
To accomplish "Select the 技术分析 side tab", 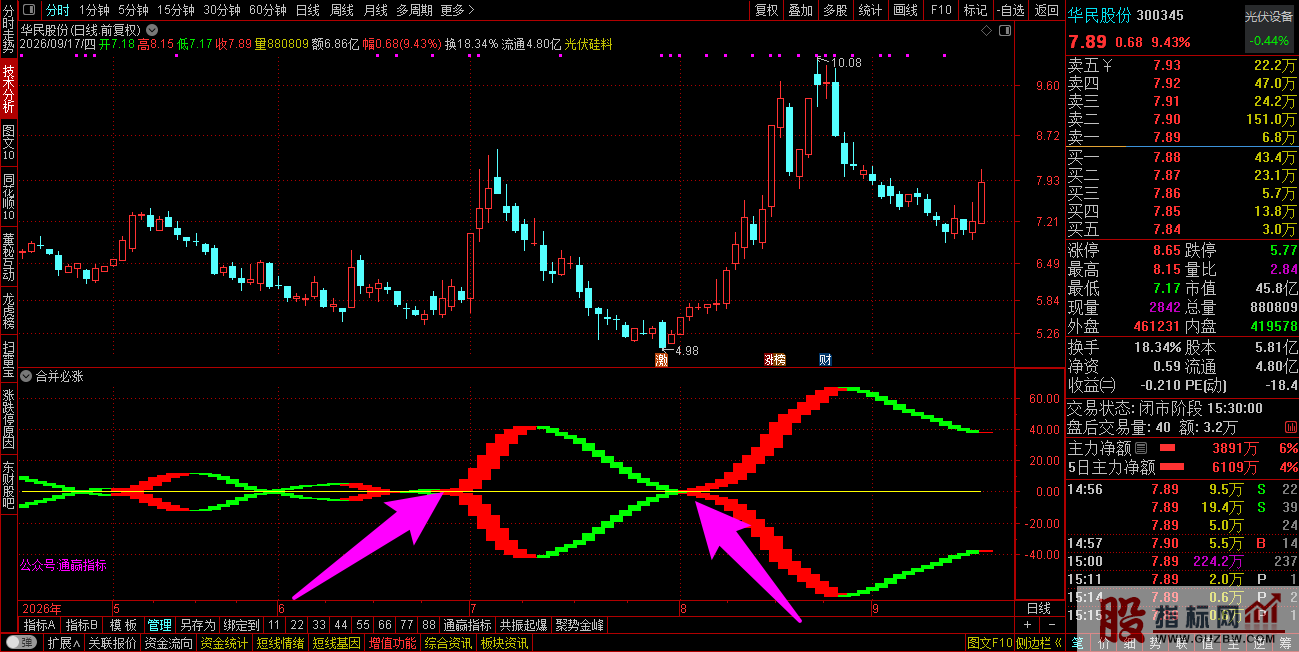I will [9, 89].
